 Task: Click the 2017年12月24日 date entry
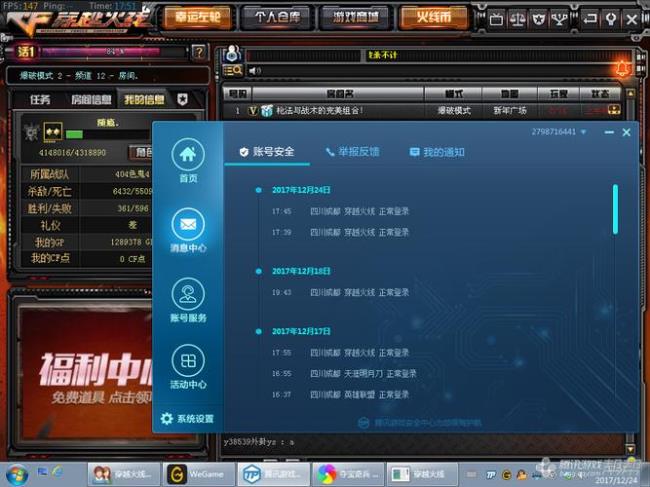[x=301, y=190]
